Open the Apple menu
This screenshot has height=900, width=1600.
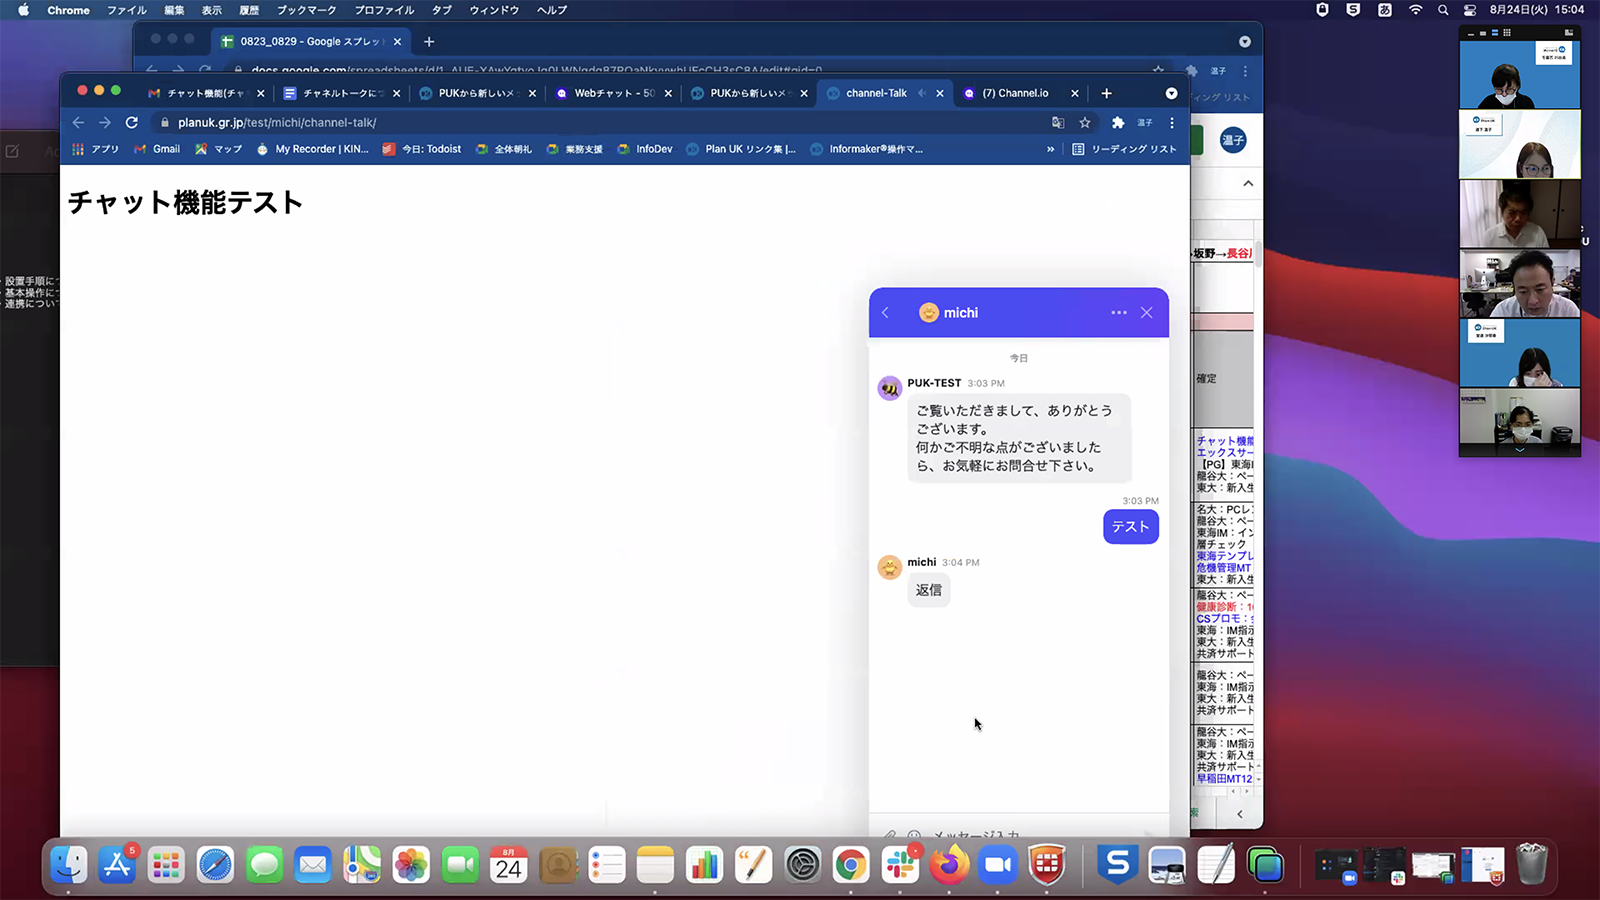coord(24,10)
